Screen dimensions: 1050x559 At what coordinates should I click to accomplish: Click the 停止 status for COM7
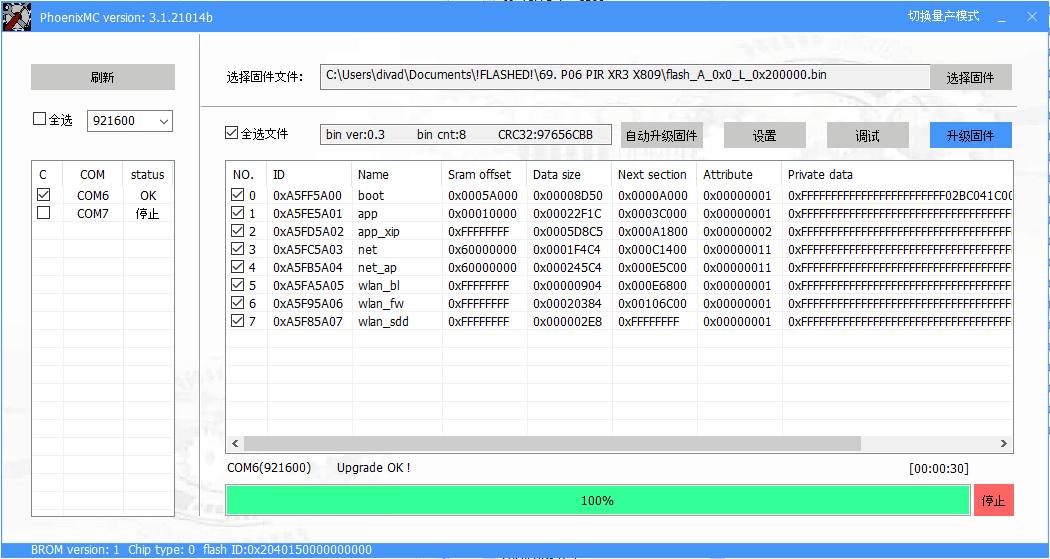point(147,214)
